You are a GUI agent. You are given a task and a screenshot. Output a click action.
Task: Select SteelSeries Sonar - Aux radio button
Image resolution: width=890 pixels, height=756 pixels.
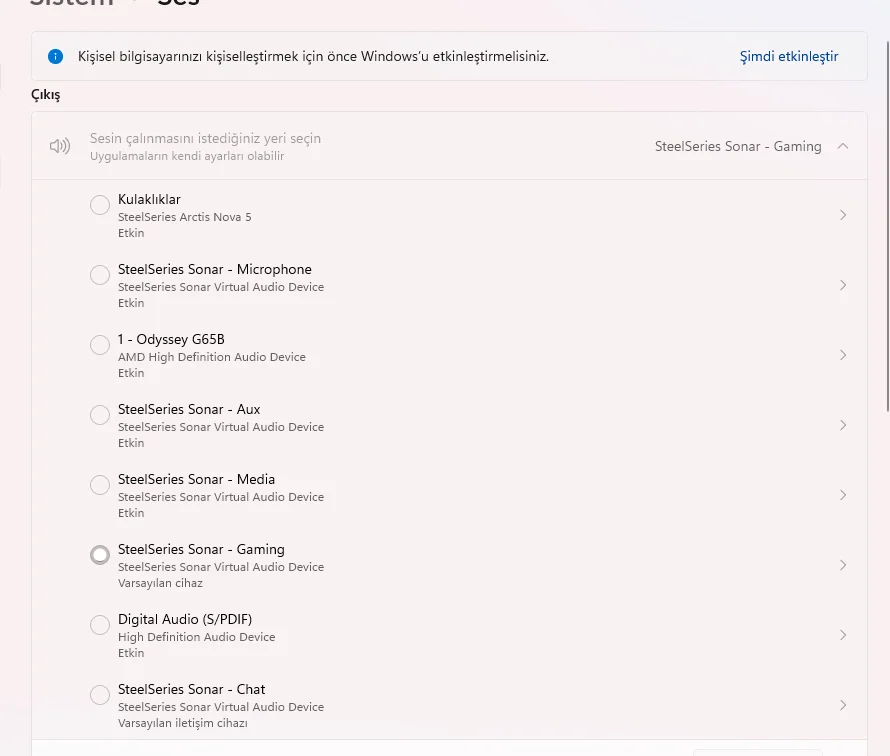pos(100,415)
